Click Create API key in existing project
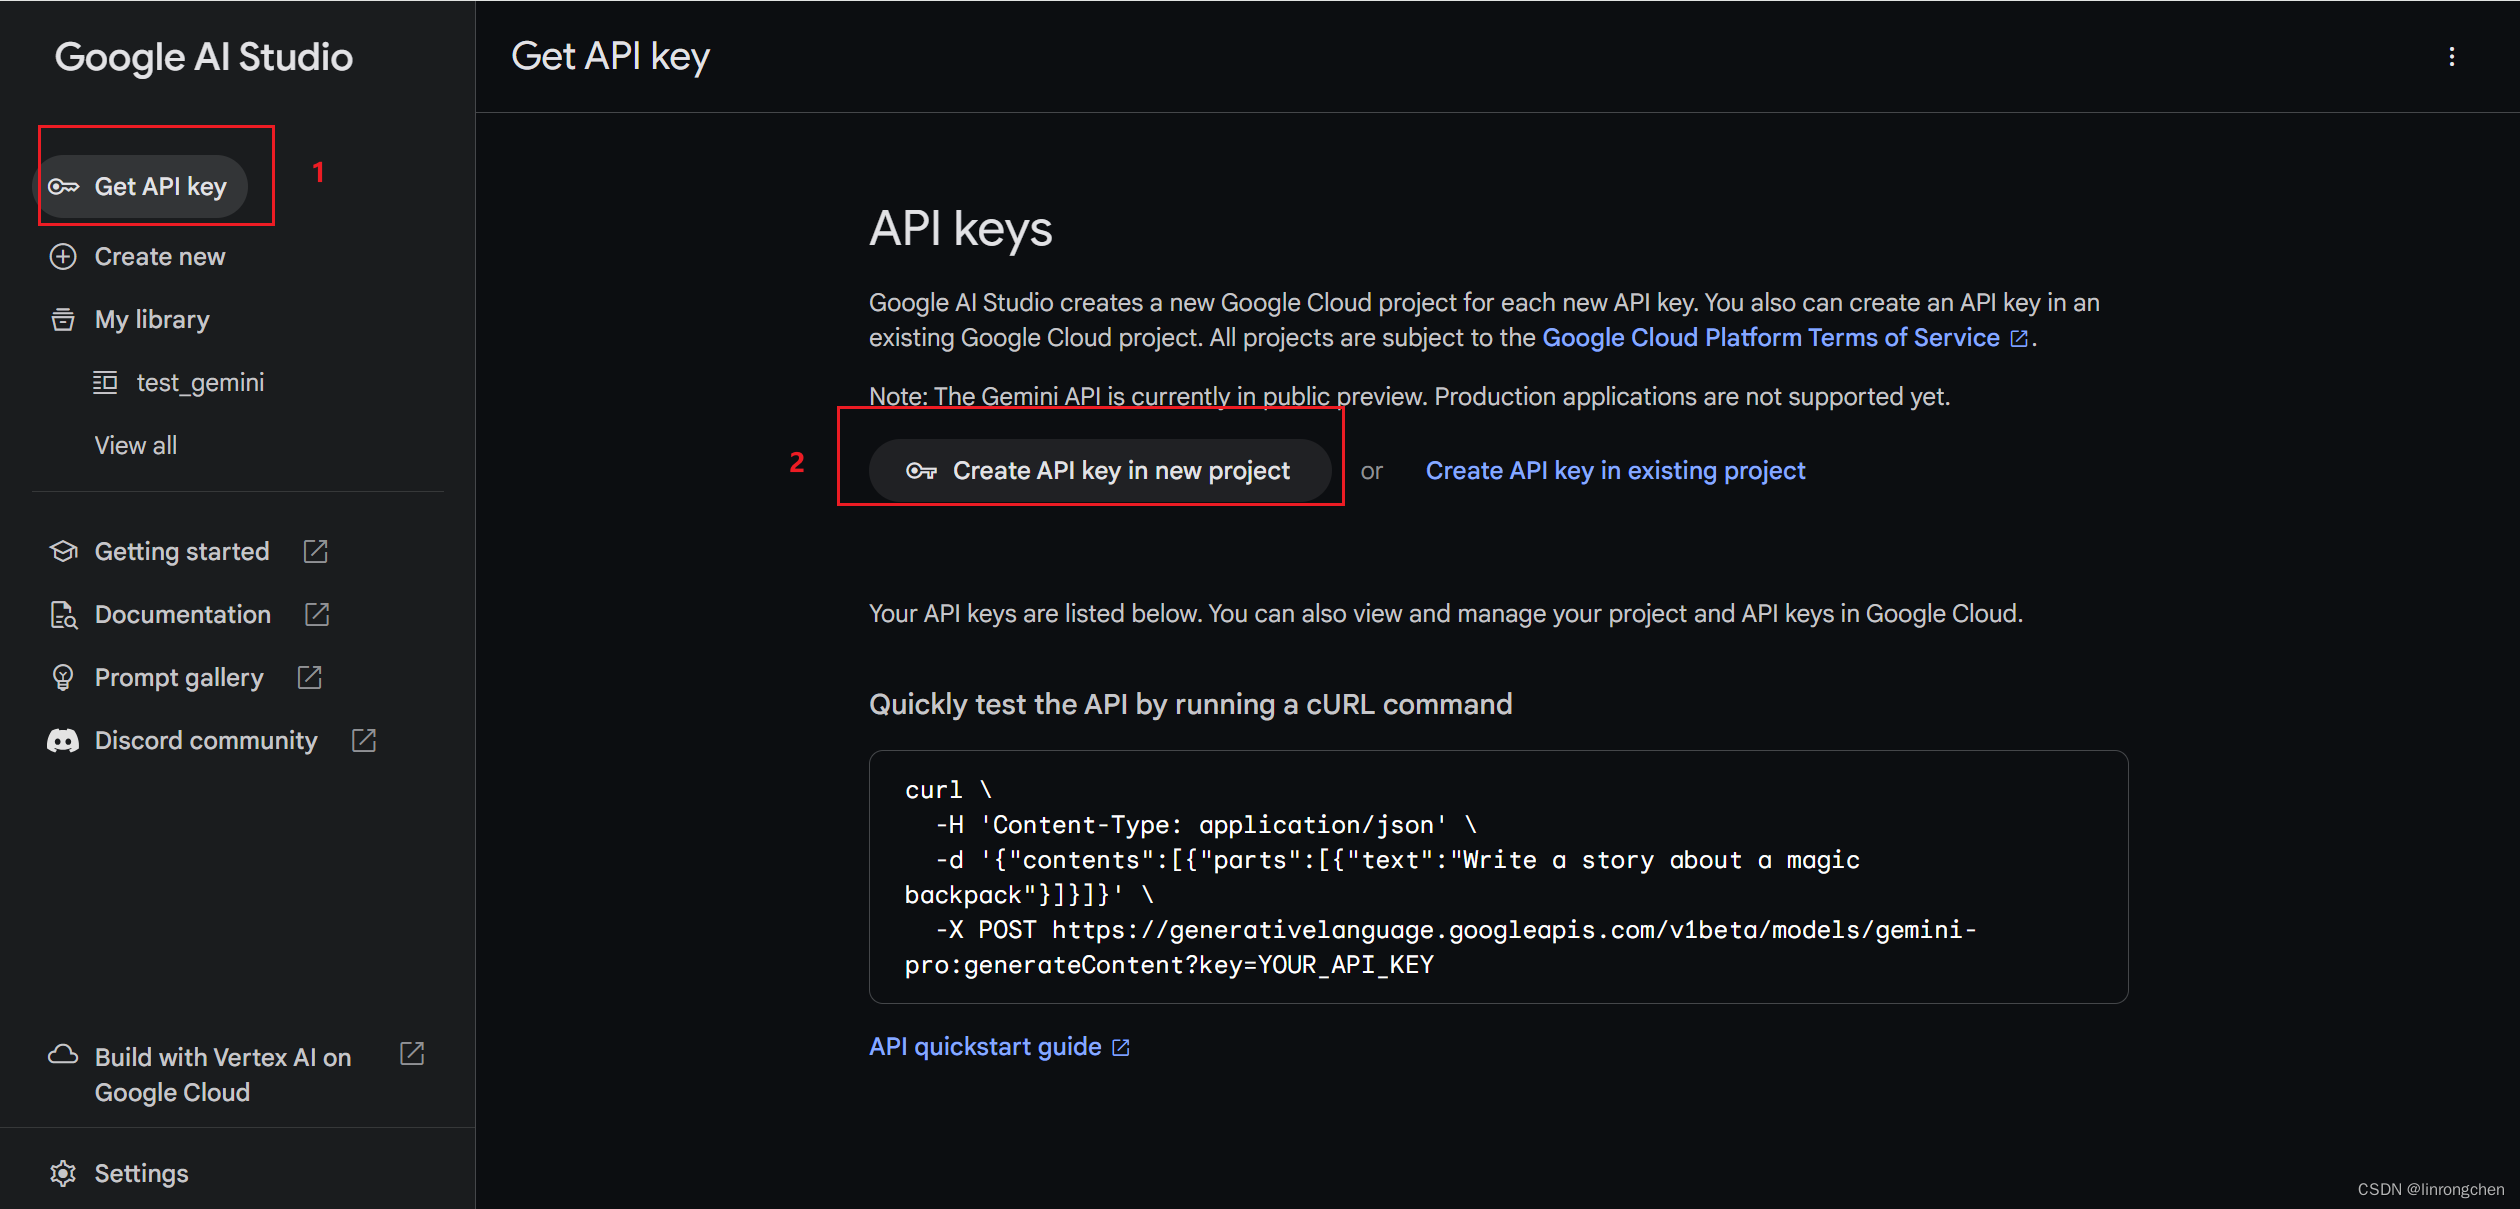Viewport: 2520px width, 1209px height. 1615,470
